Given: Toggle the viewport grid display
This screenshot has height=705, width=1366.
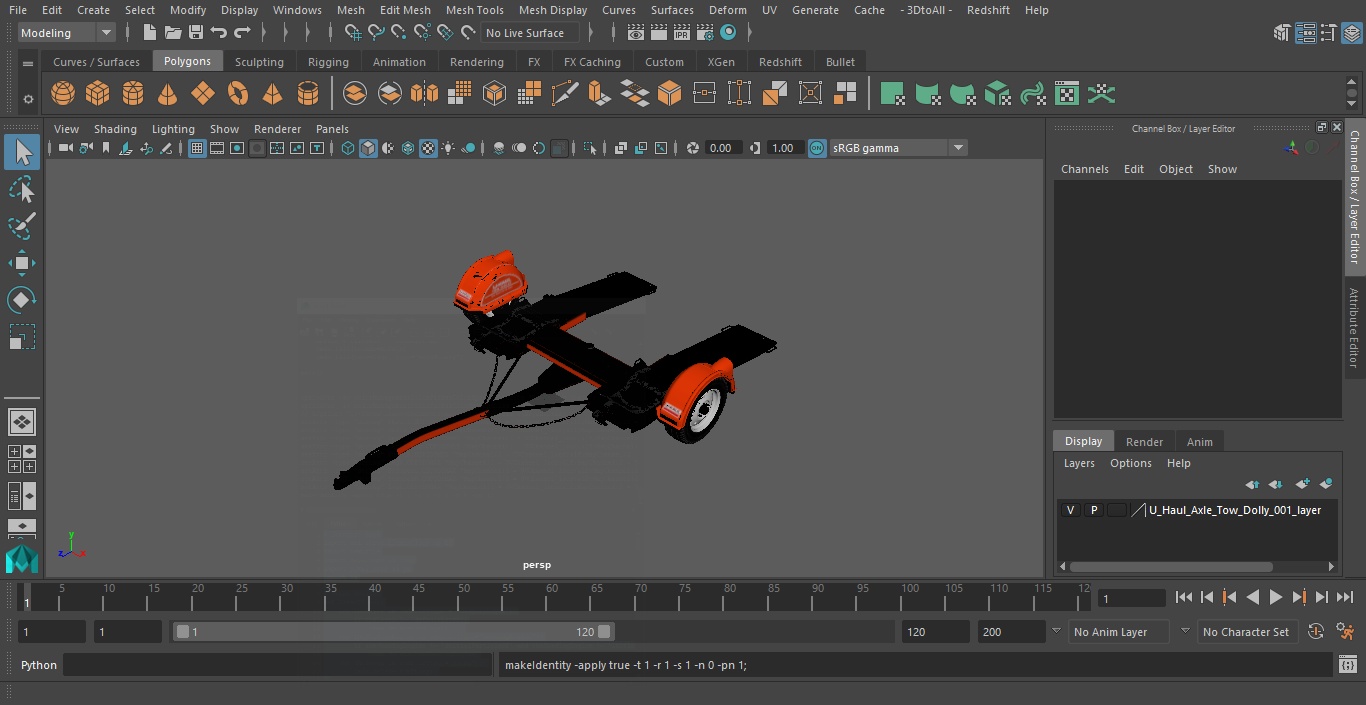Looking at the screenshot, I should pyautogui.click(x=197, y=148).
